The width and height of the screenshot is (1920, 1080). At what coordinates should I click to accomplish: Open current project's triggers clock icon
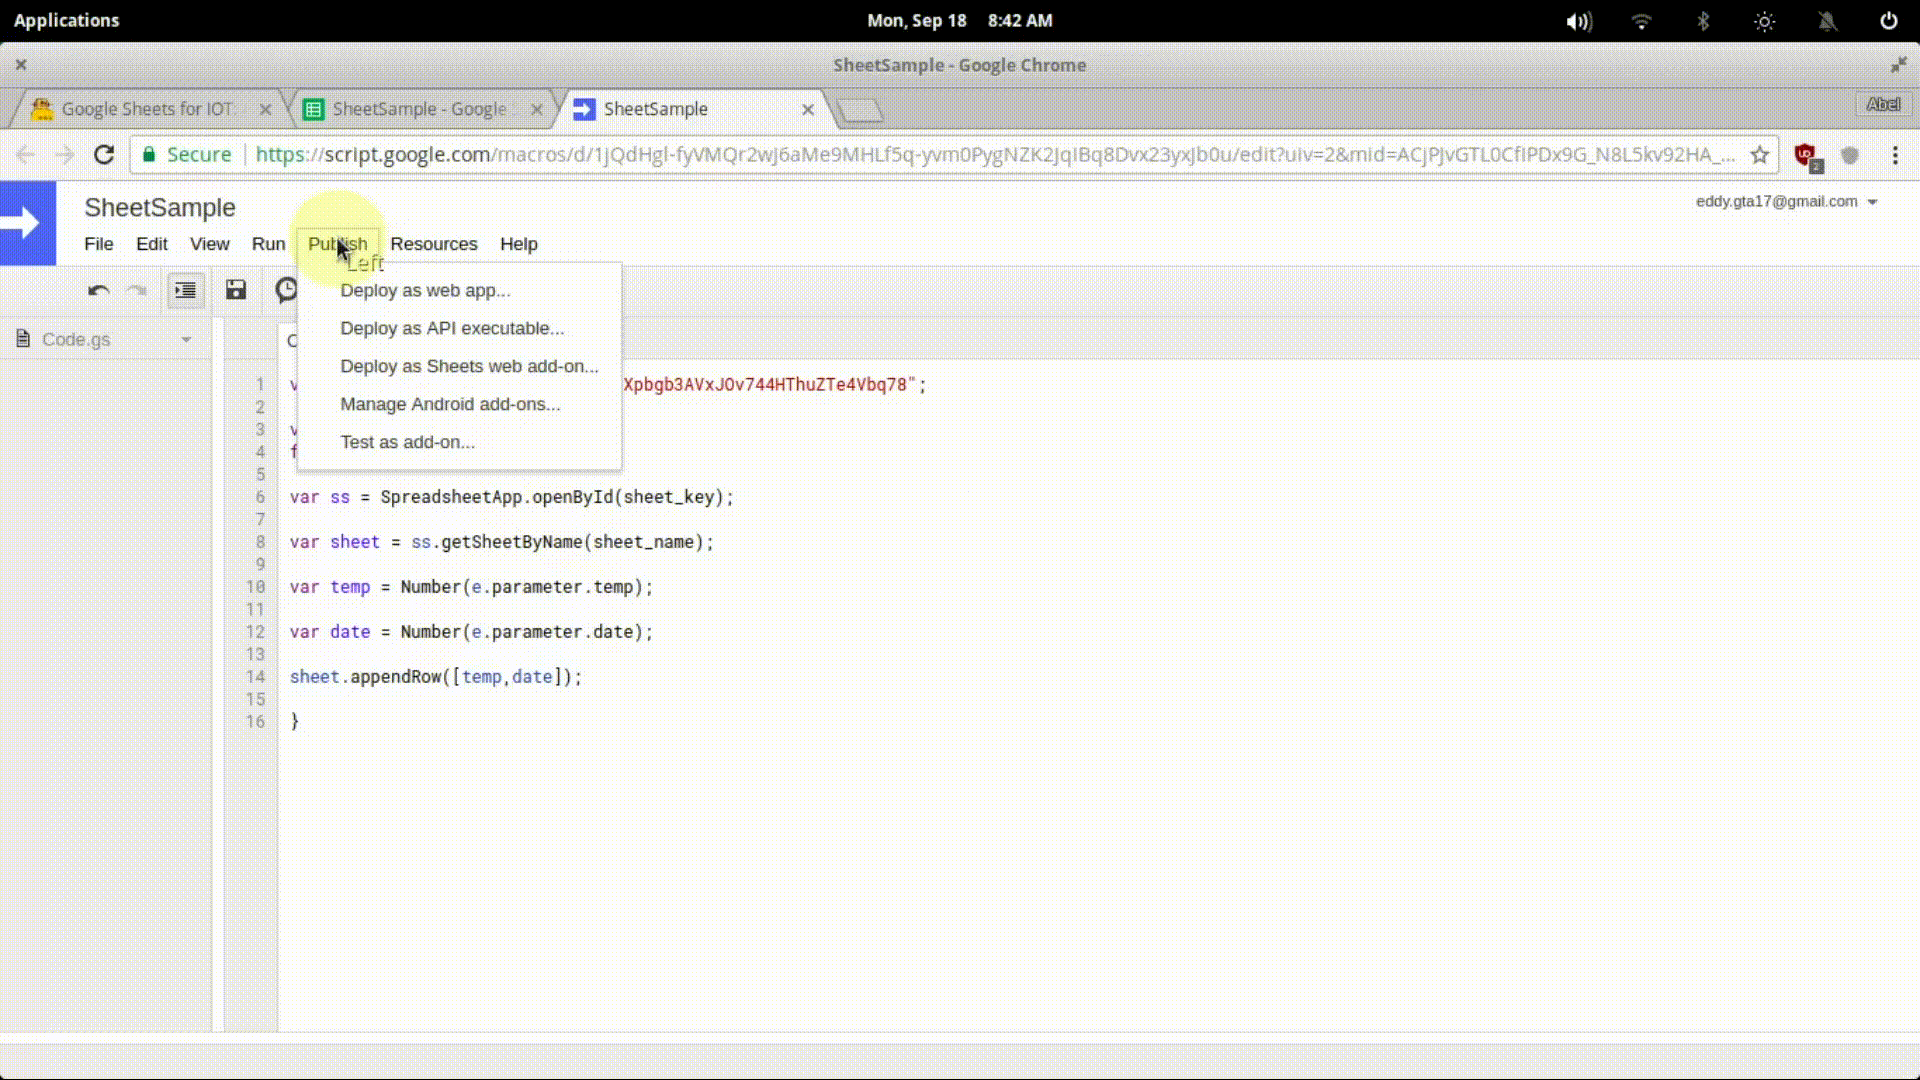286,290
